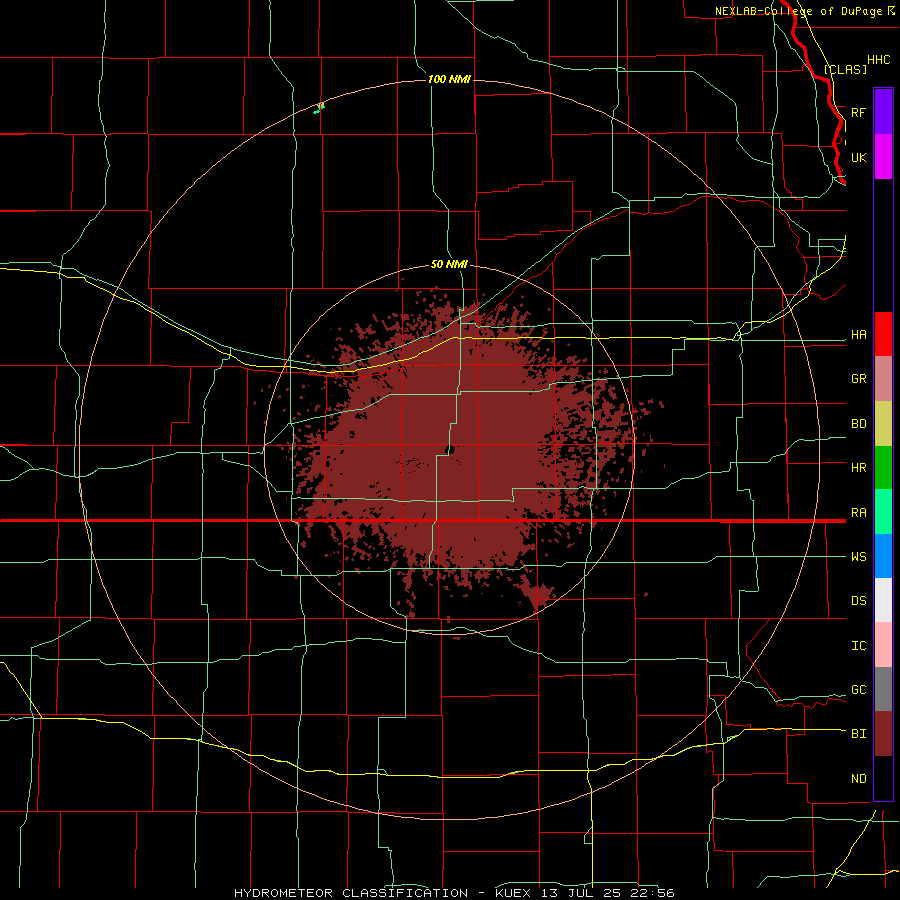Click the DS legend label

[858, 601]
